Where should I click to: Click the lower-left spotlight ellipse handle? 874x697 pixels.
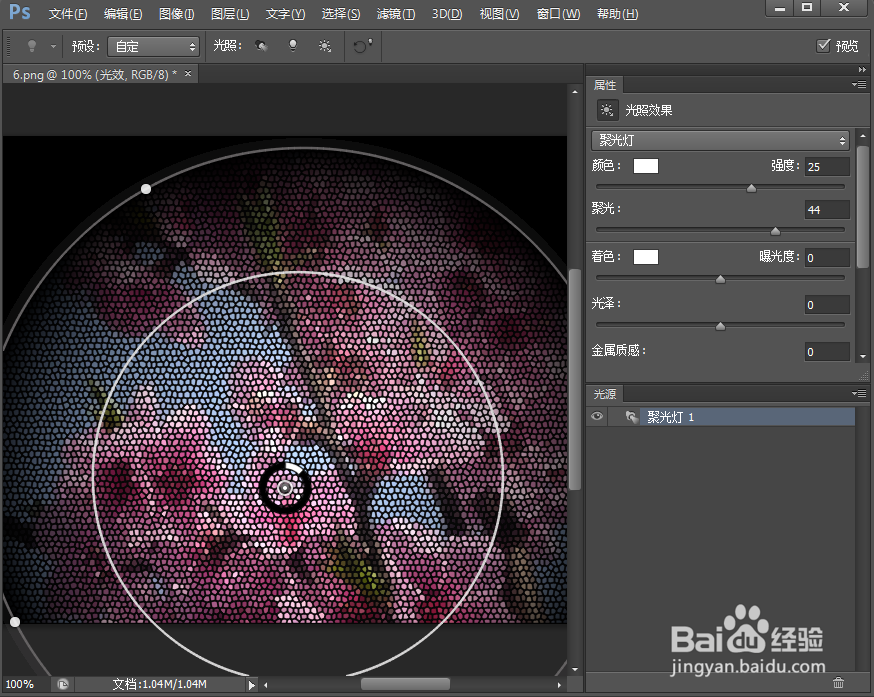coord(15,622)
